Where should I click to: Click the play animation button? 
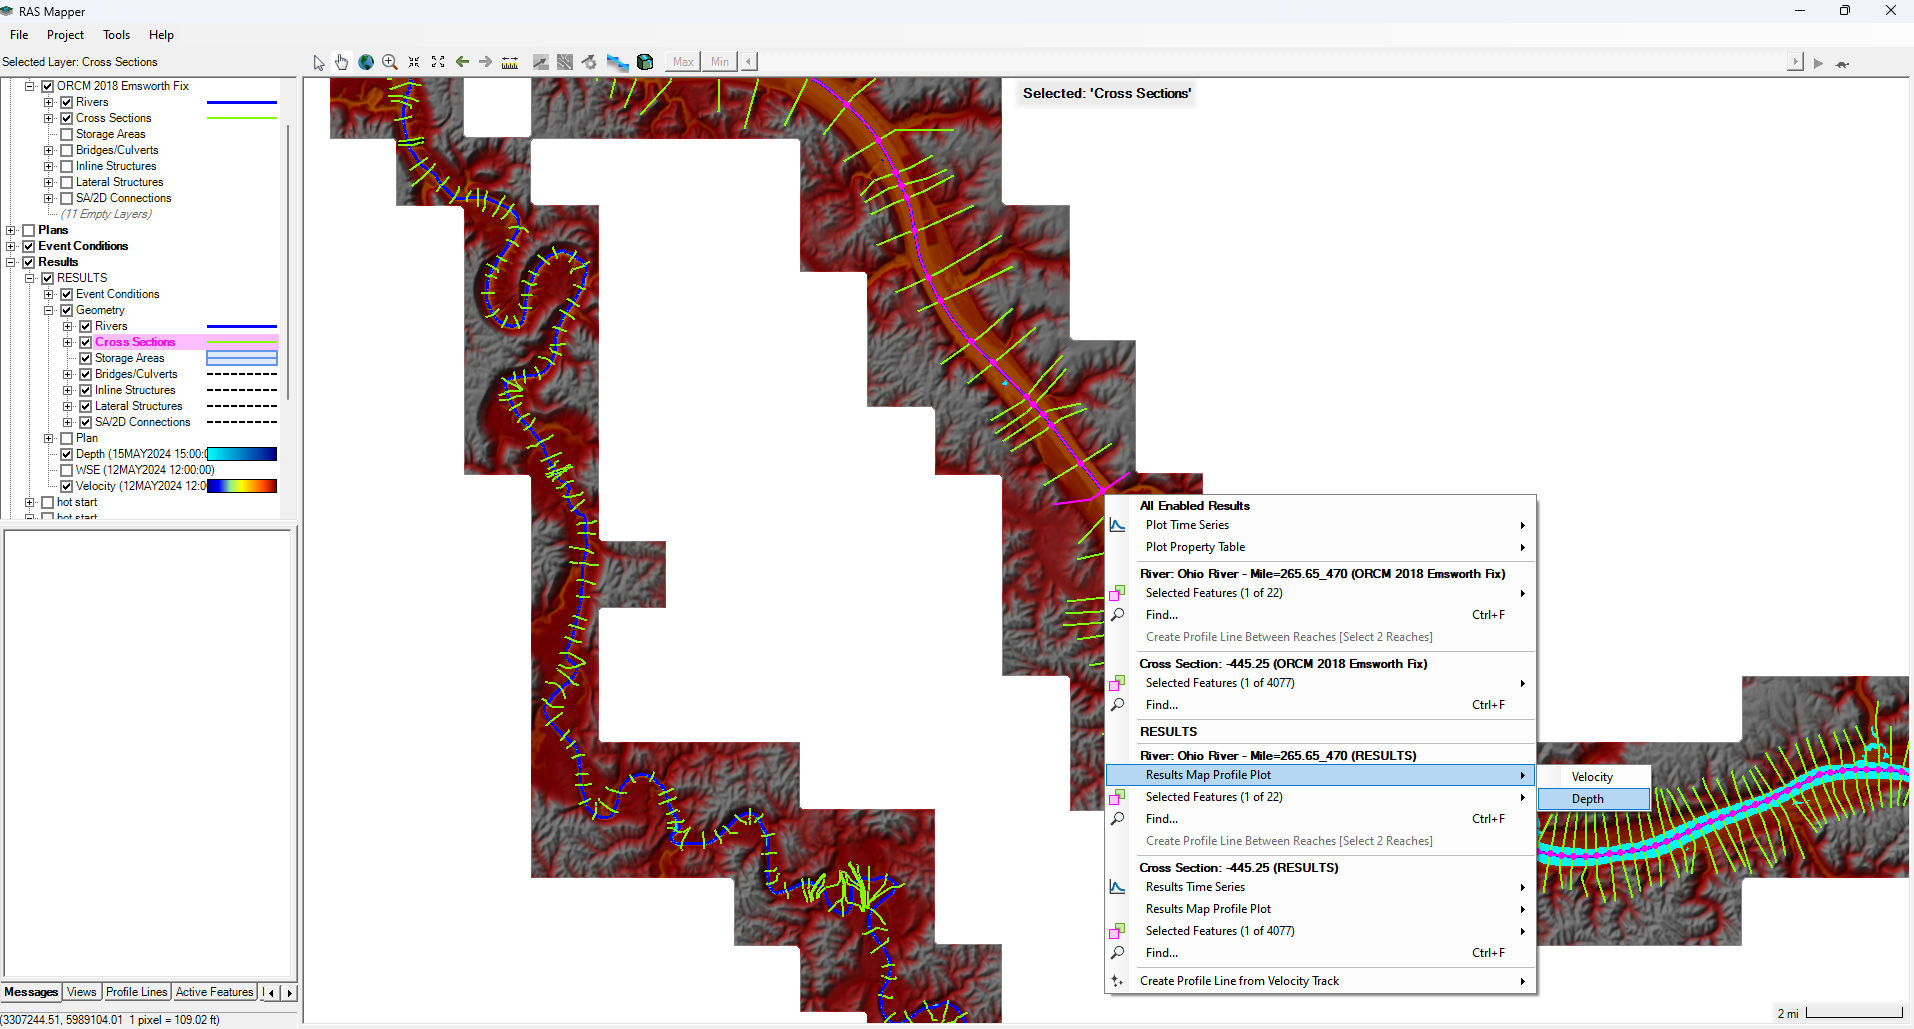click(x=1819, y=63)
